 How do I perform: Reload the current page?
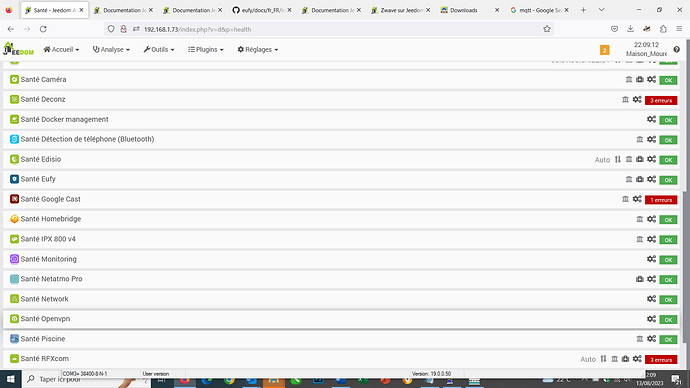43,29
